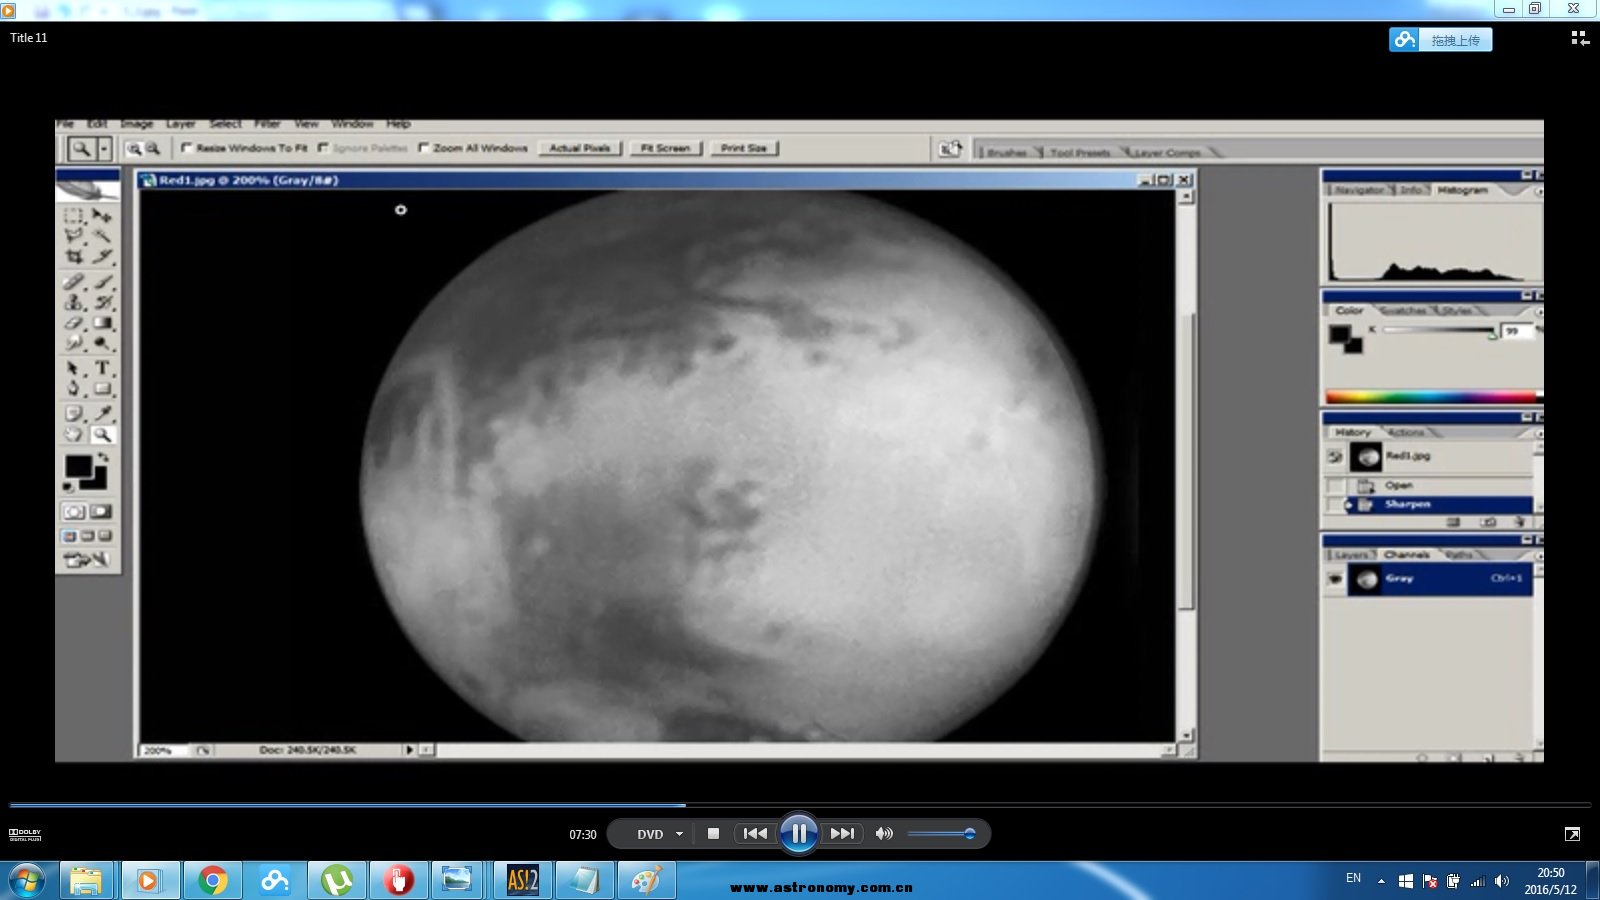
Task: Switch to standard screen mode
Action: click(x=70, y=536)
